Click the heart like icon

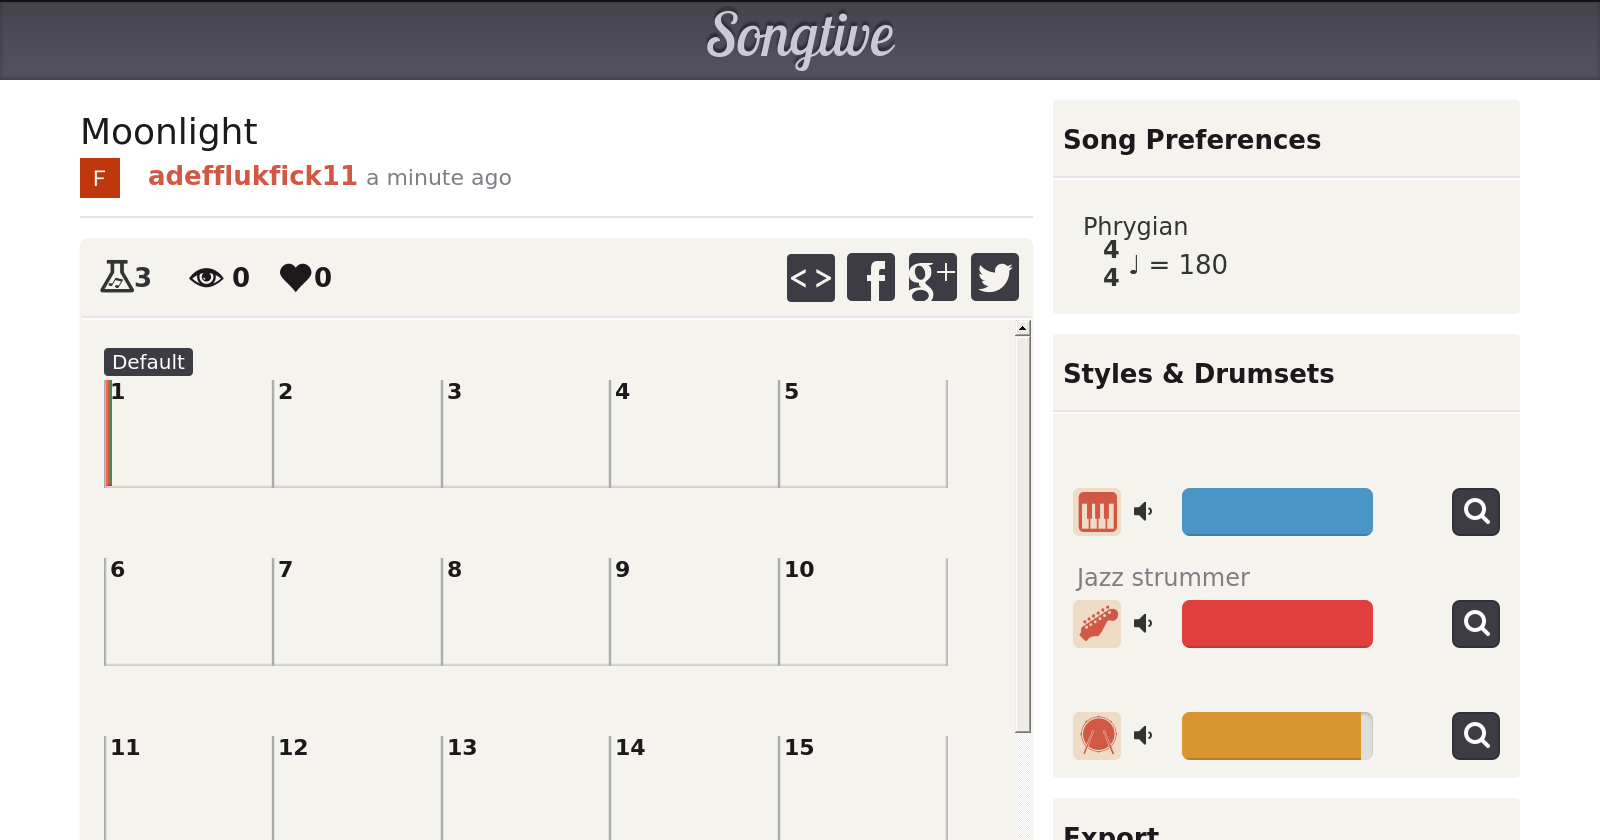click(295, 277)
